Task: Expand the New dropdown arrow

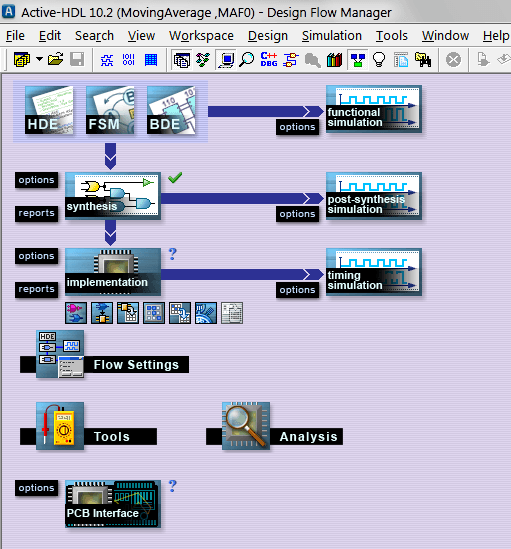Action: point(40,60)
